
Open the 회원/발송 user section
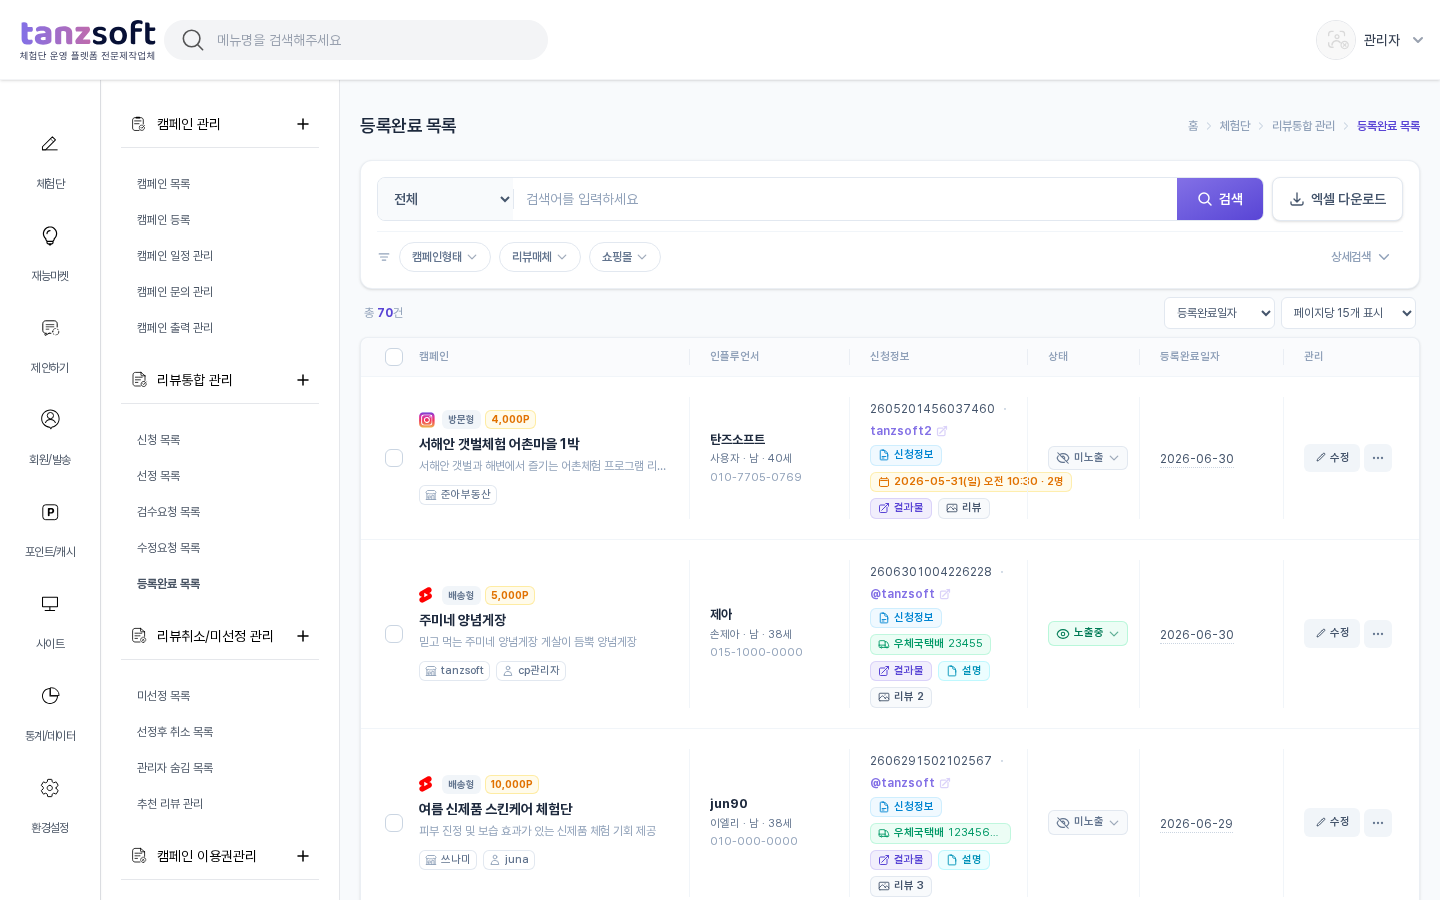point(49,437)
